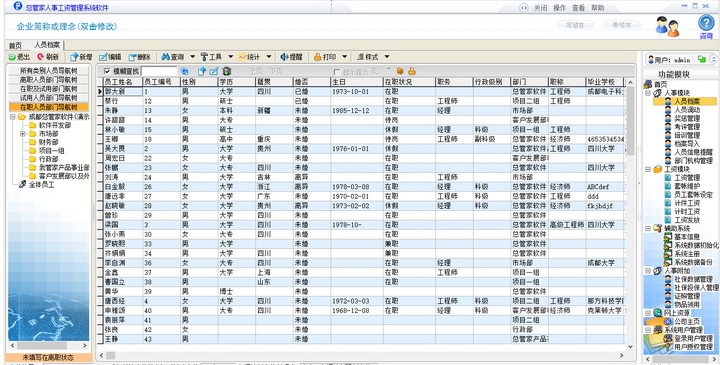Click the 咨询 help question-mark icon
The height and width of the screenshot is (365, 720).
tap(706, 23)
